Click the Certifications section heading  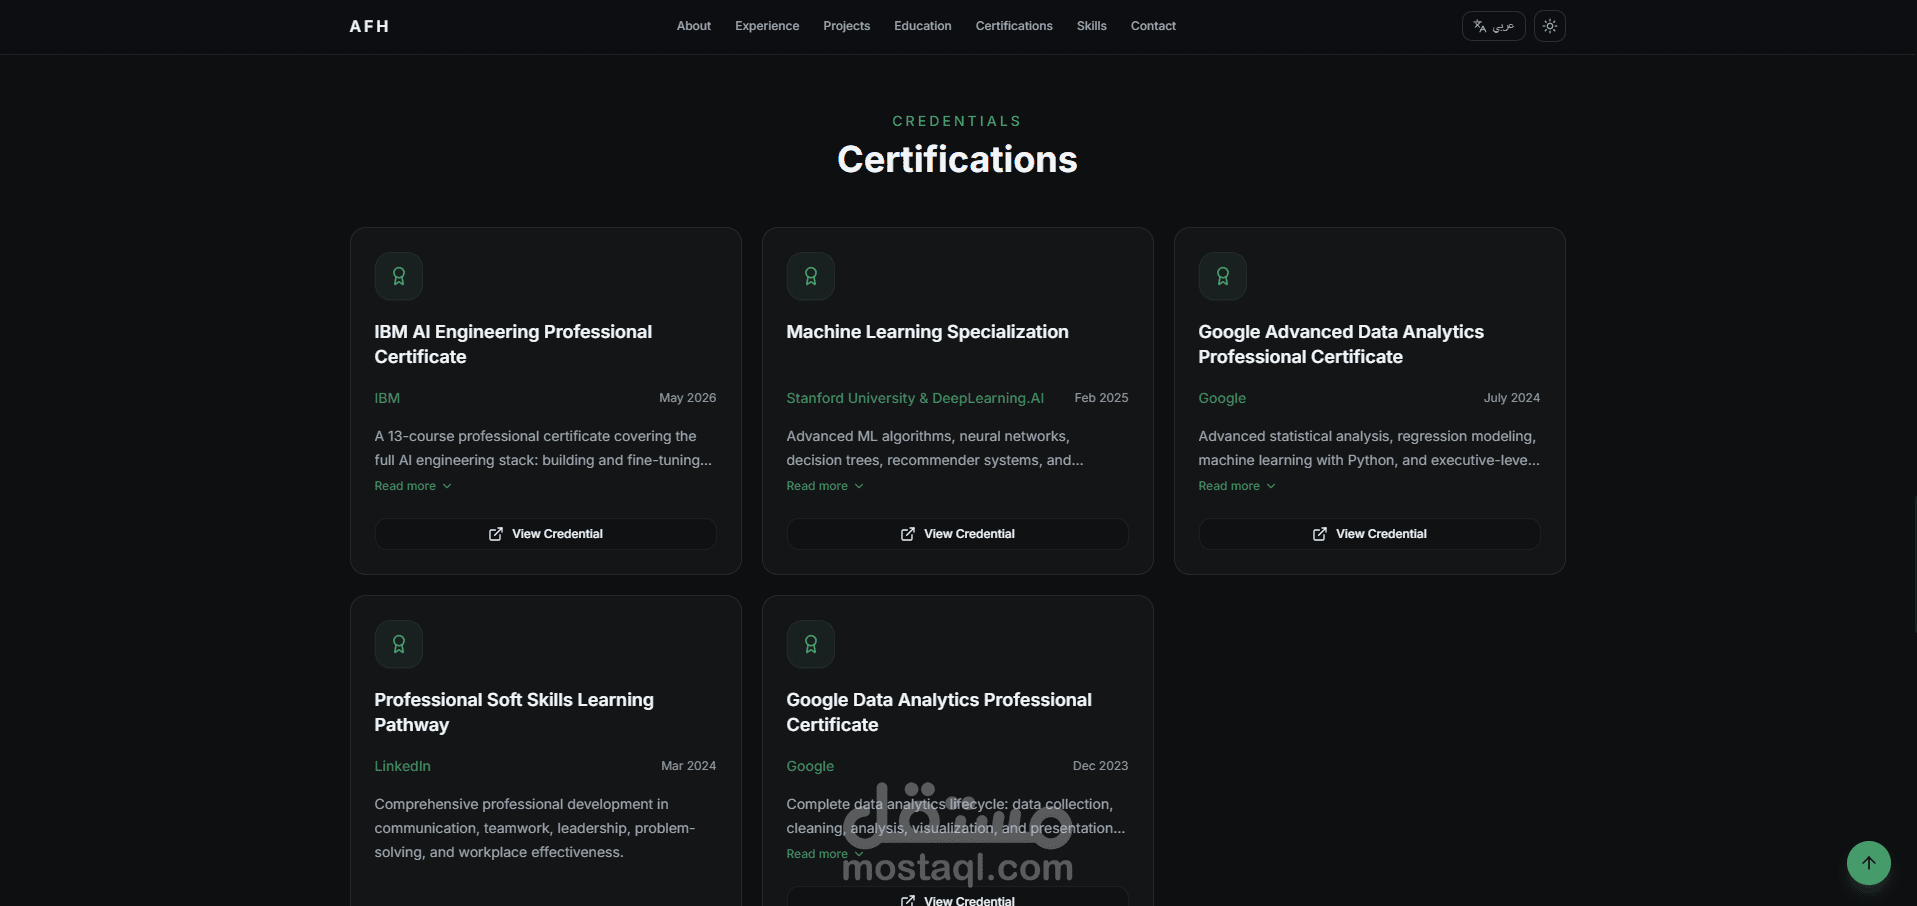click(957, 160)
